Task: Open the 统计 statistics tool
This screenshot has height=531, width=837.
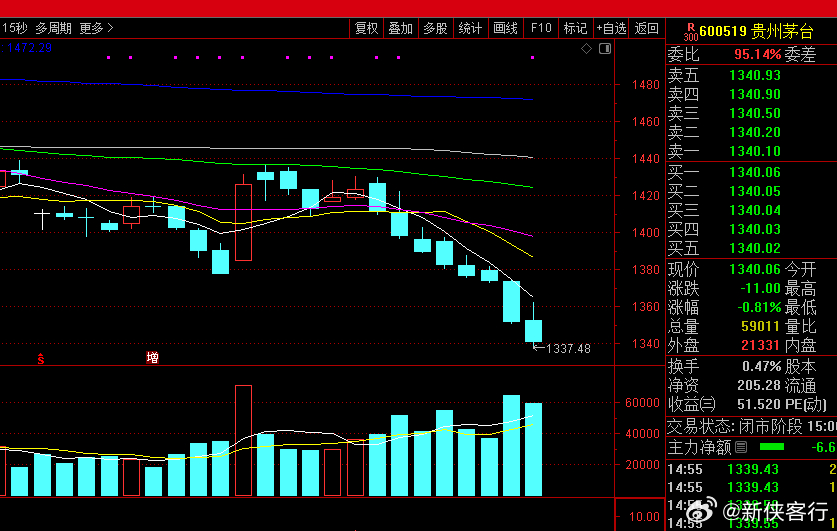Action: (x=470, y=28)
